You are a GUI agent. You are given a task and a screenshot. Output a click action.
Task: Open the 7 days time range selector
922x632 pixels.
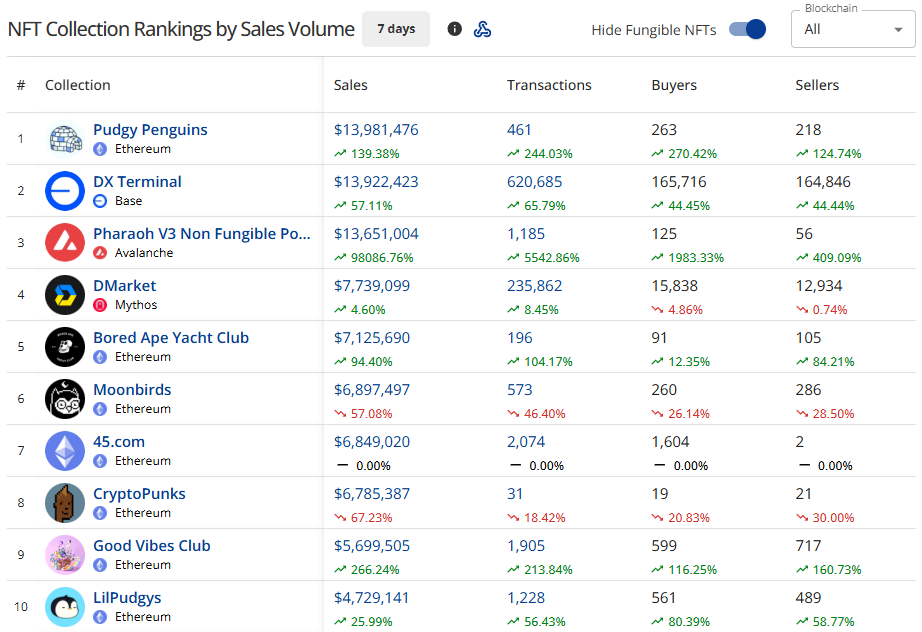(396, 29)
